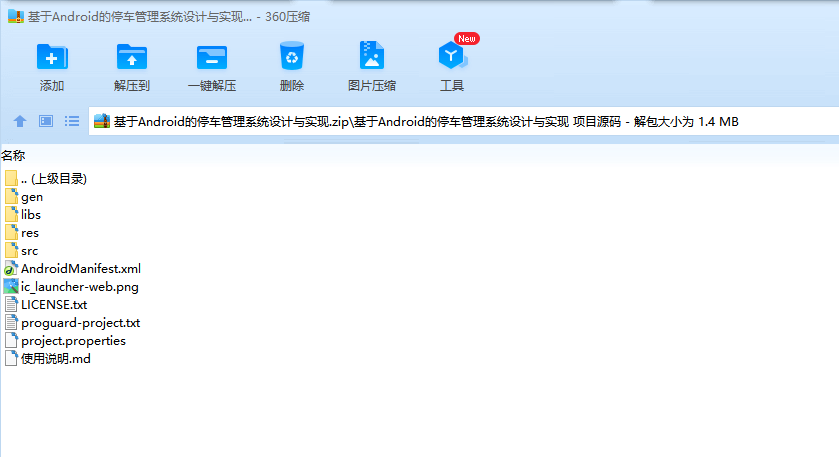Select the "使用说明.md" file name
The width and height of the screenshot is (839, 457).
tap(56, 359)
